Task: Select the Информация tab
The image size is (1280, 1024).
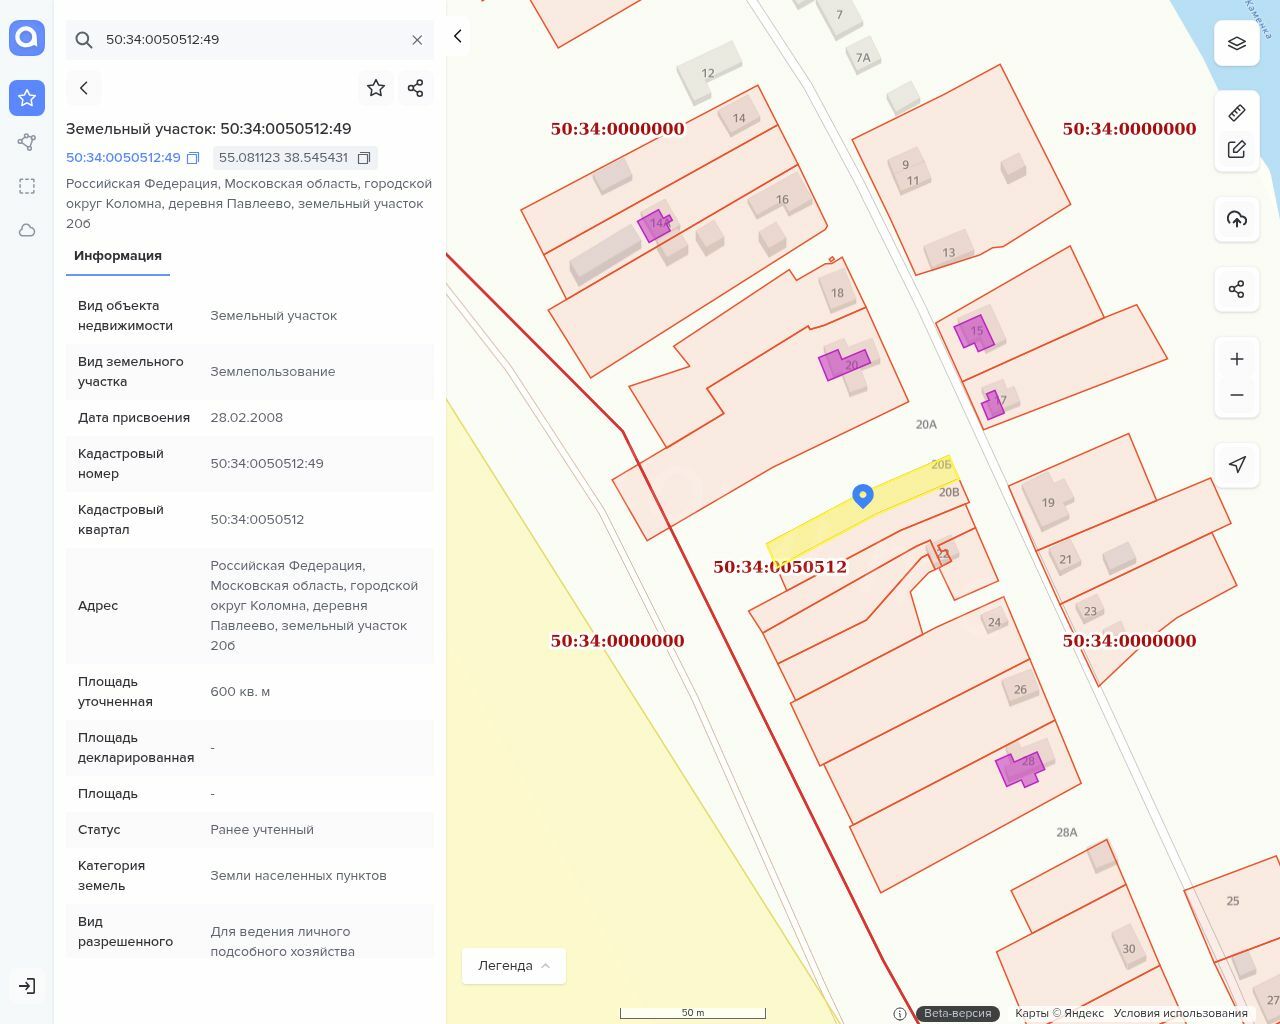Action: 118,256
